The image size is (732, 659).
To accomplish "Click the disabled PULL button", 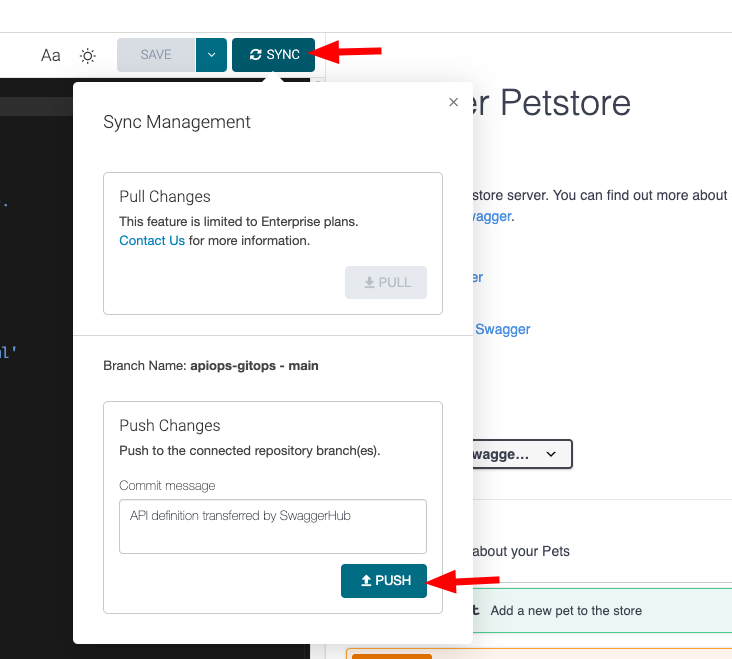I will [386, 282].
